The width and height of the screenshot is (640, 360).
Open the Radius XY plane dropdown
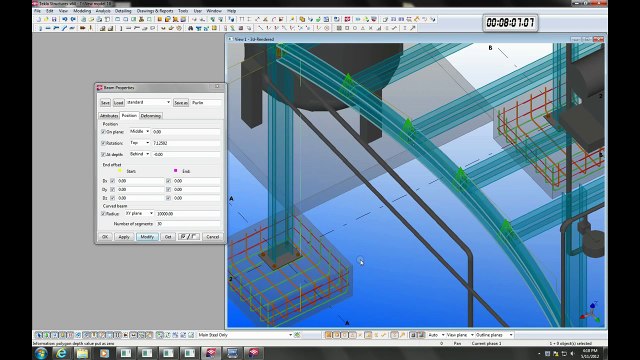(x=151, y=213)
